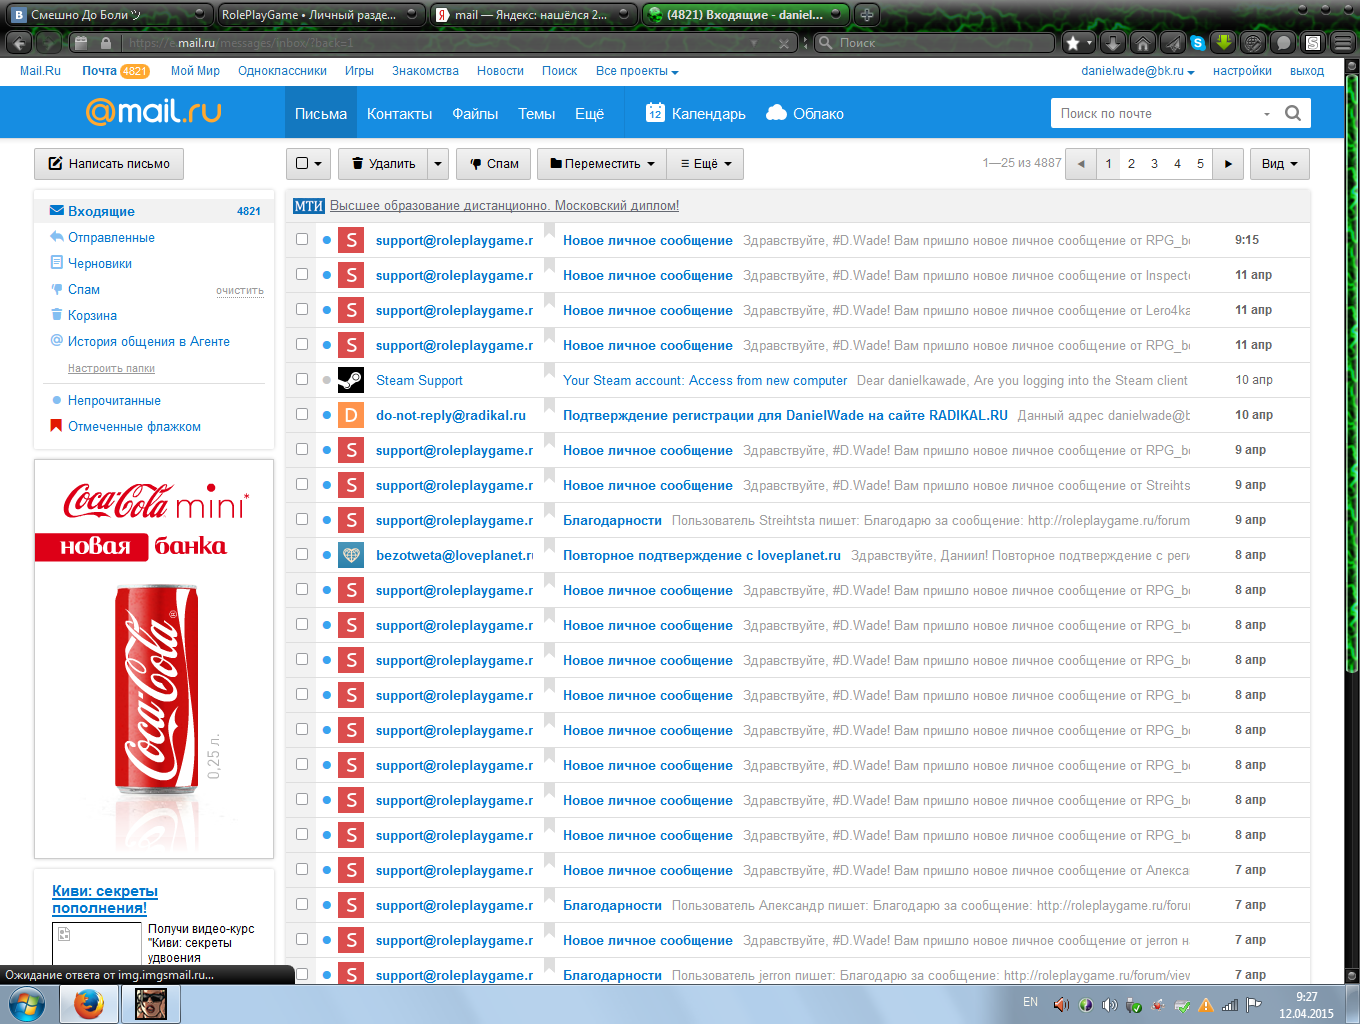Image resolution: width=1360 pixels, height=1024 pixels.
Task: Expand the select-all dropdown arrow
Action: pyautogui.click(x=319, y=164)
